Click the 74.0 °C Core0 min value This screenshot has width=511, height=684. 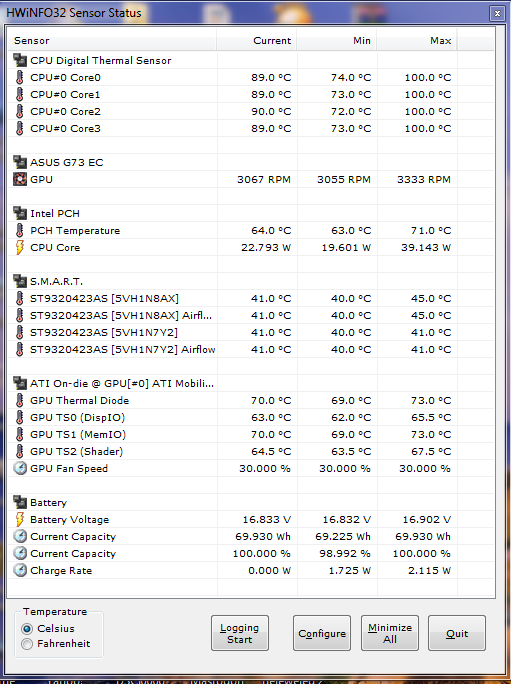(x=351, y=78)
